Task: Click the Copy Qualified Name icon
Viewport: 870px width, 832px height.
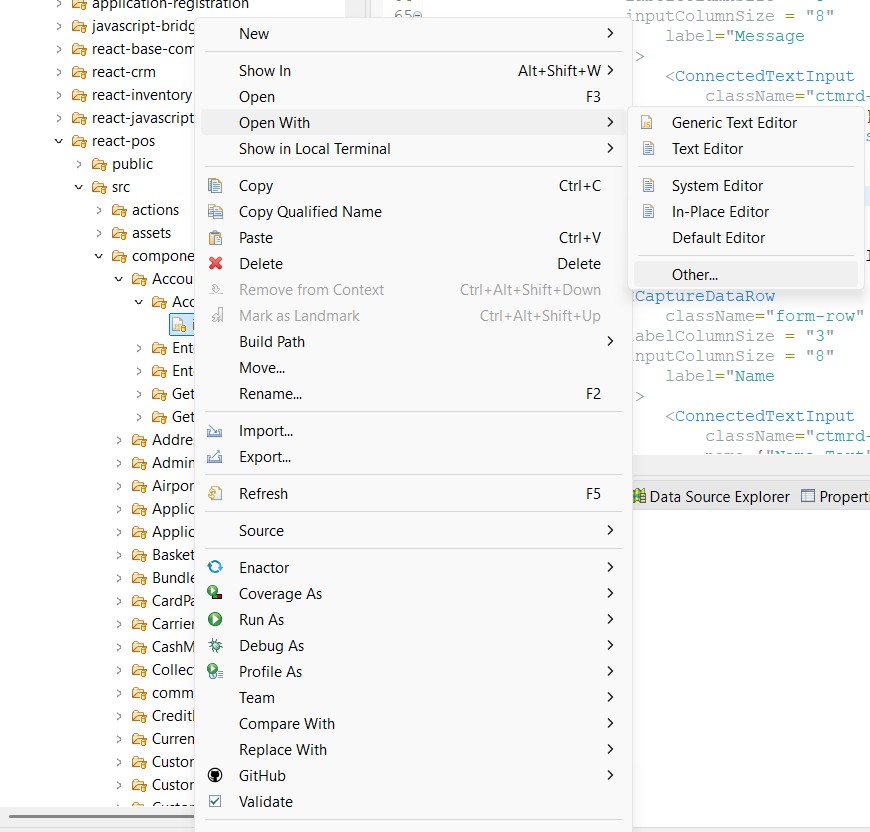Action: 215,211
